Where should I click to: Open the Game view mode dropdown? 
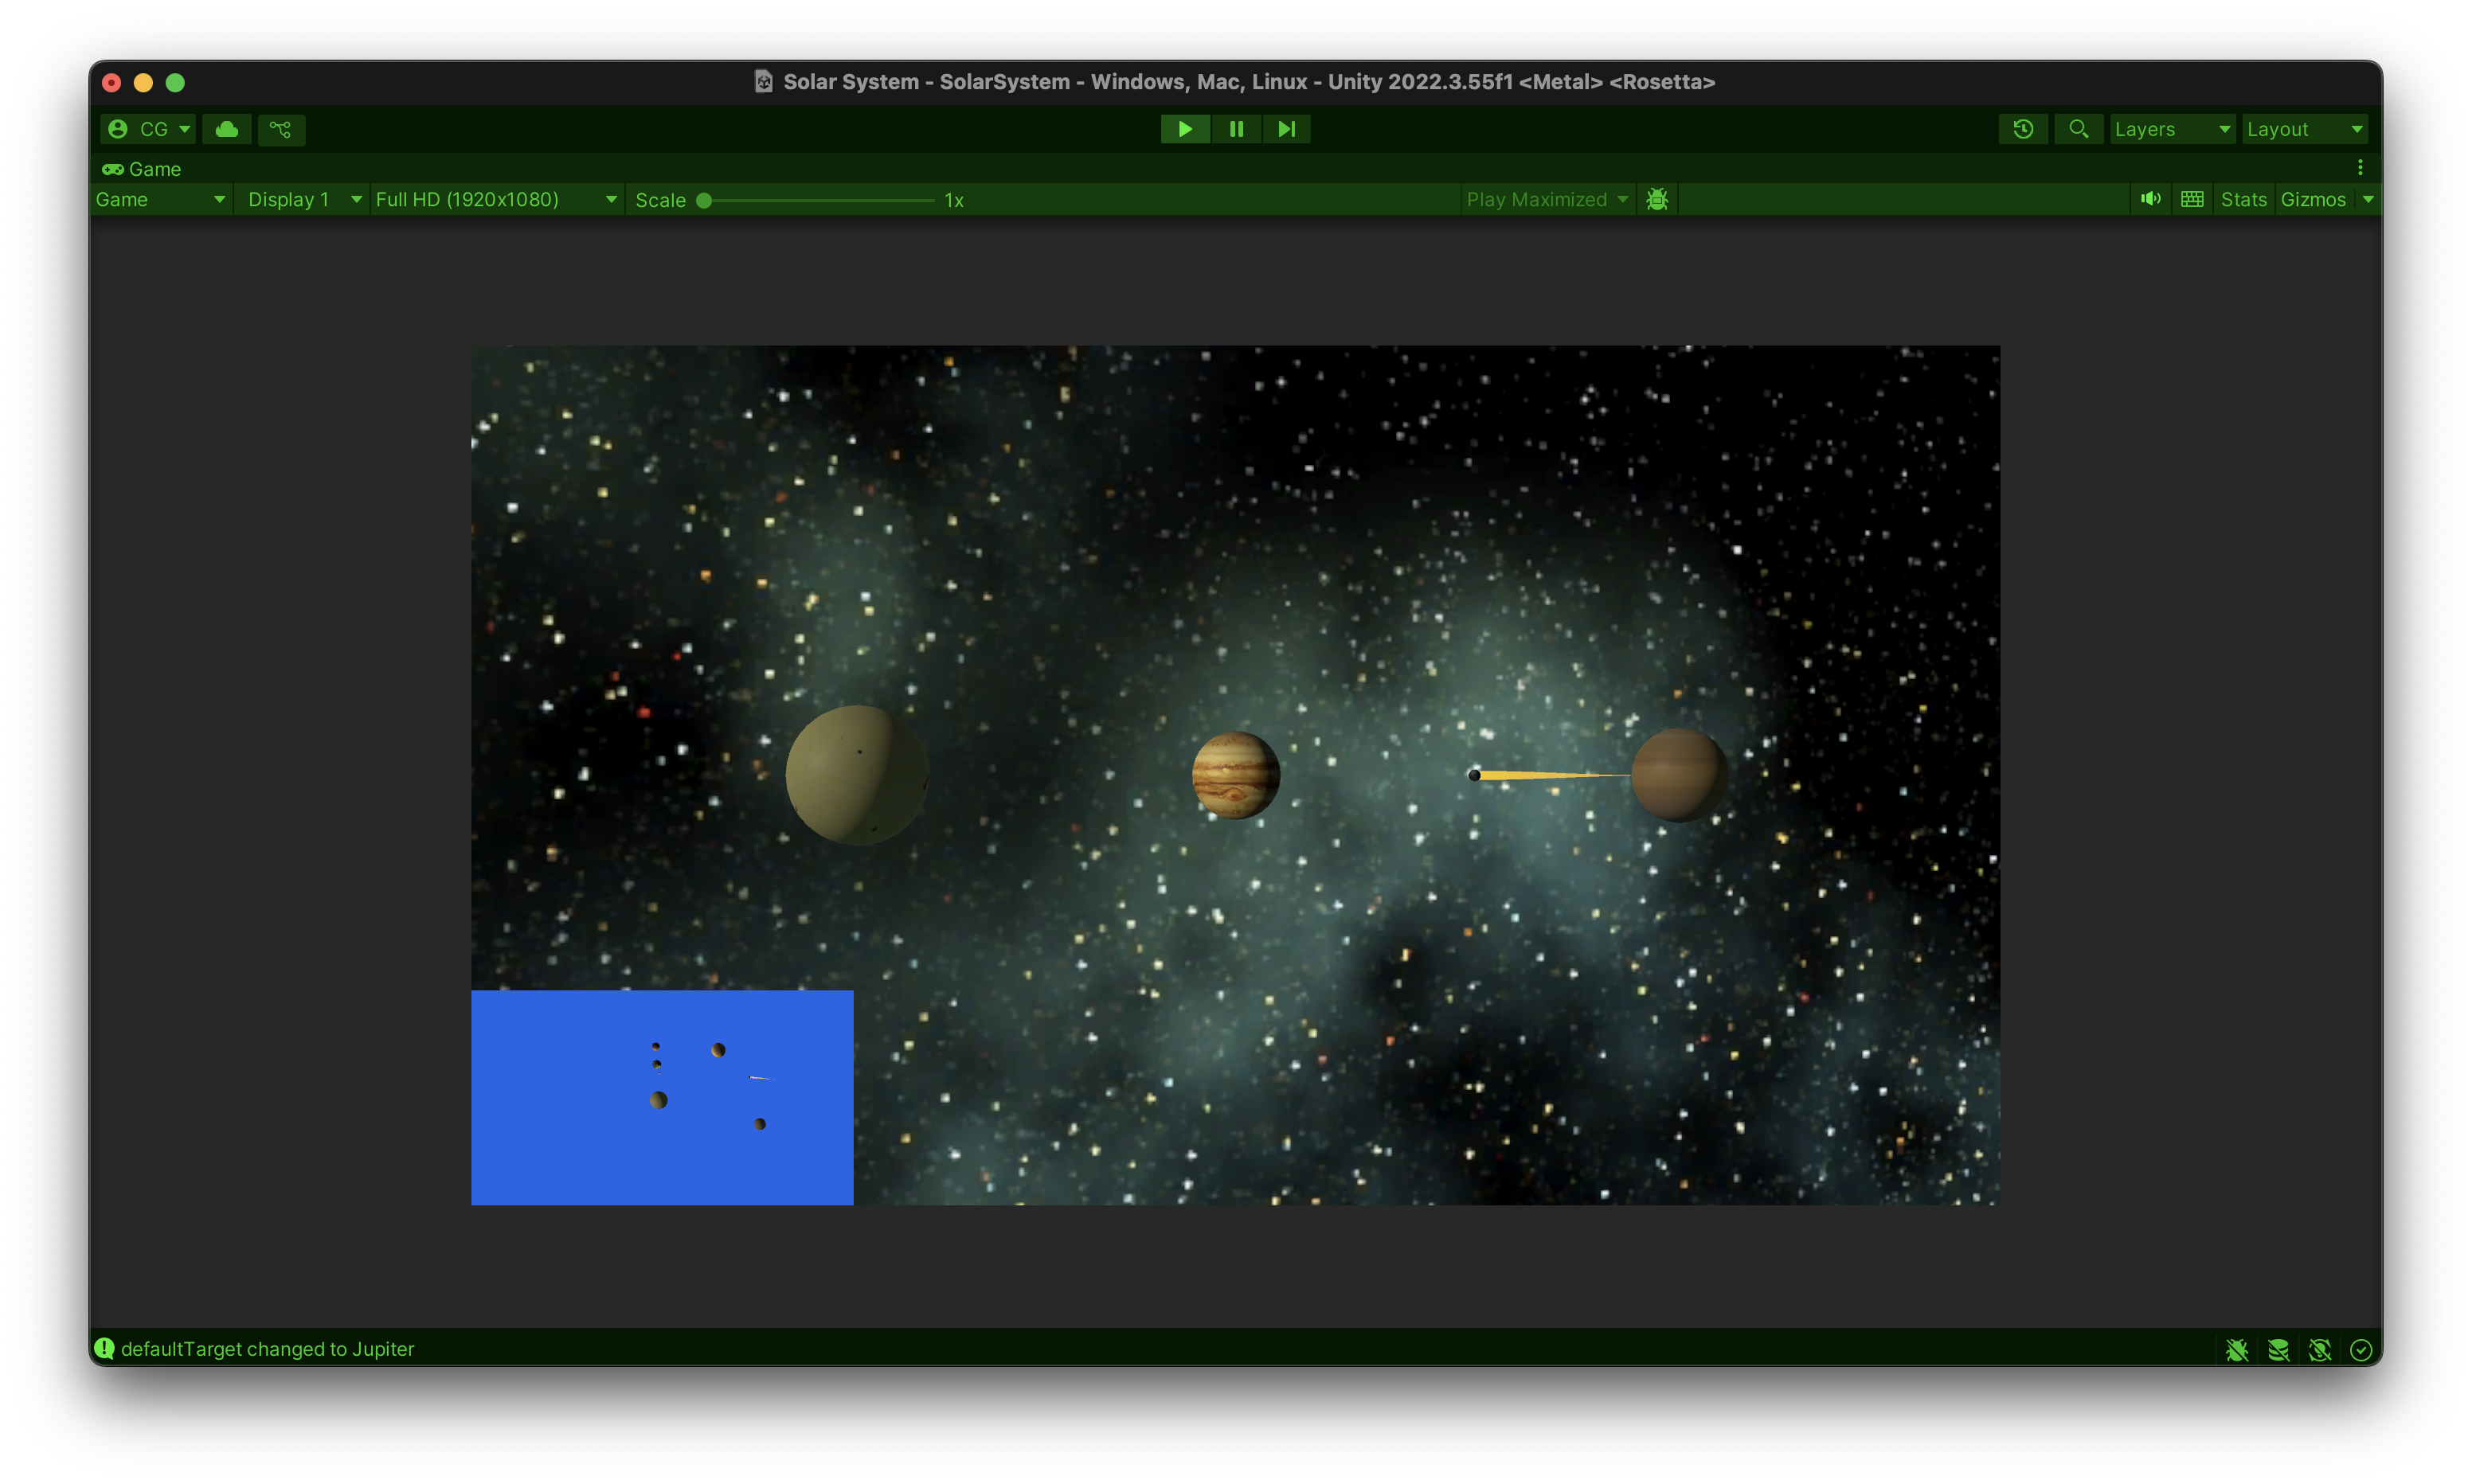(x=161, y=200)
